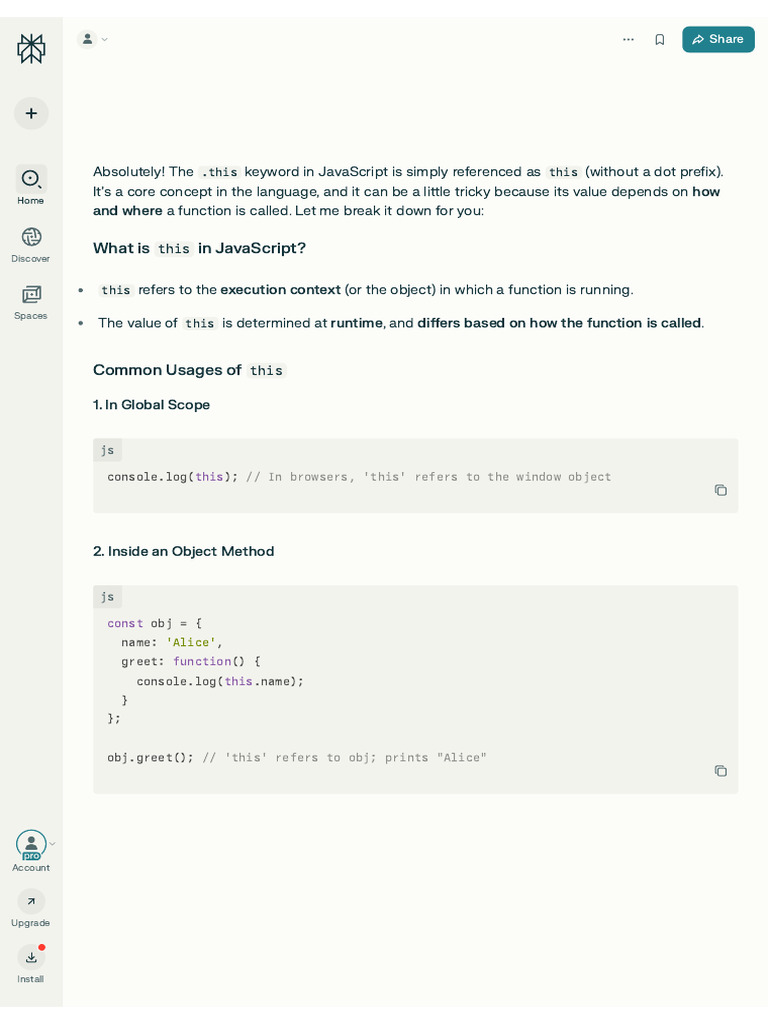
Task: Select the Spaces label in sidebar
Action: (x=31, y=316)
